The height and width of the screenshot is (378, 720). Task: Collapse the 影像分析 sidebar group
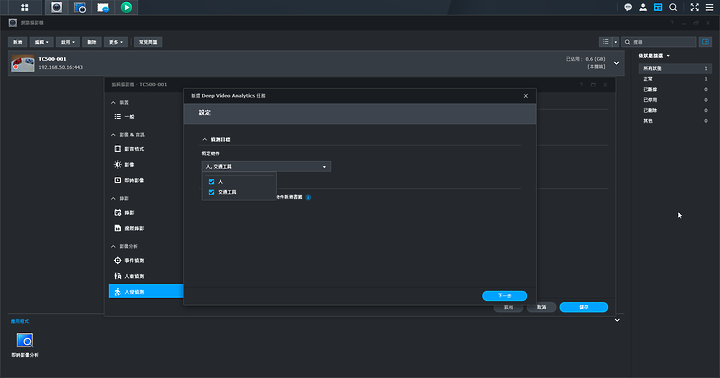click(113, 247)
